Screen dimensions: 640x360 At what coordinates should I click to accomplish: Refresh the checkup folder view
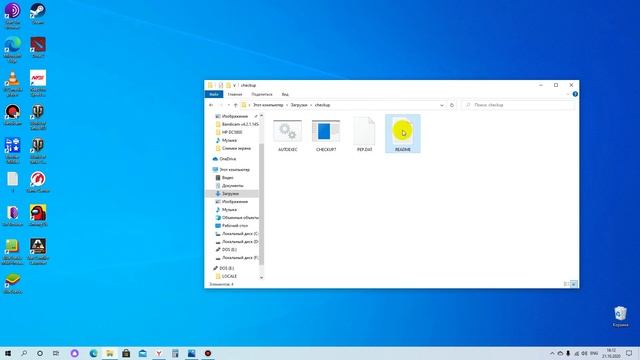452,105
